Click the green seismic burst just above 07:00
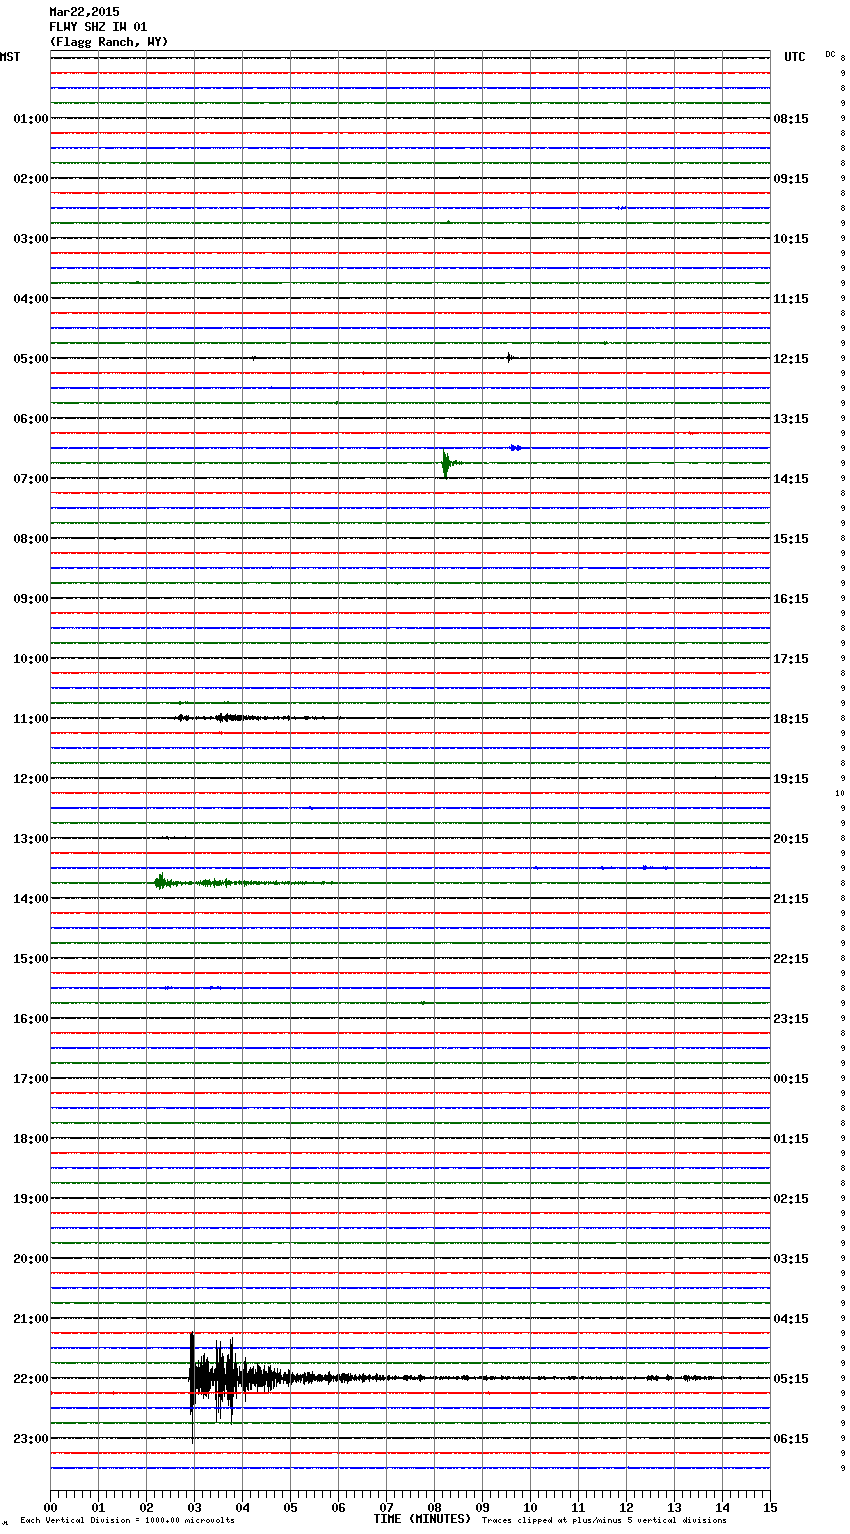Image resolution: width=850 pixels, height=1534 pixels. point(447,463)
